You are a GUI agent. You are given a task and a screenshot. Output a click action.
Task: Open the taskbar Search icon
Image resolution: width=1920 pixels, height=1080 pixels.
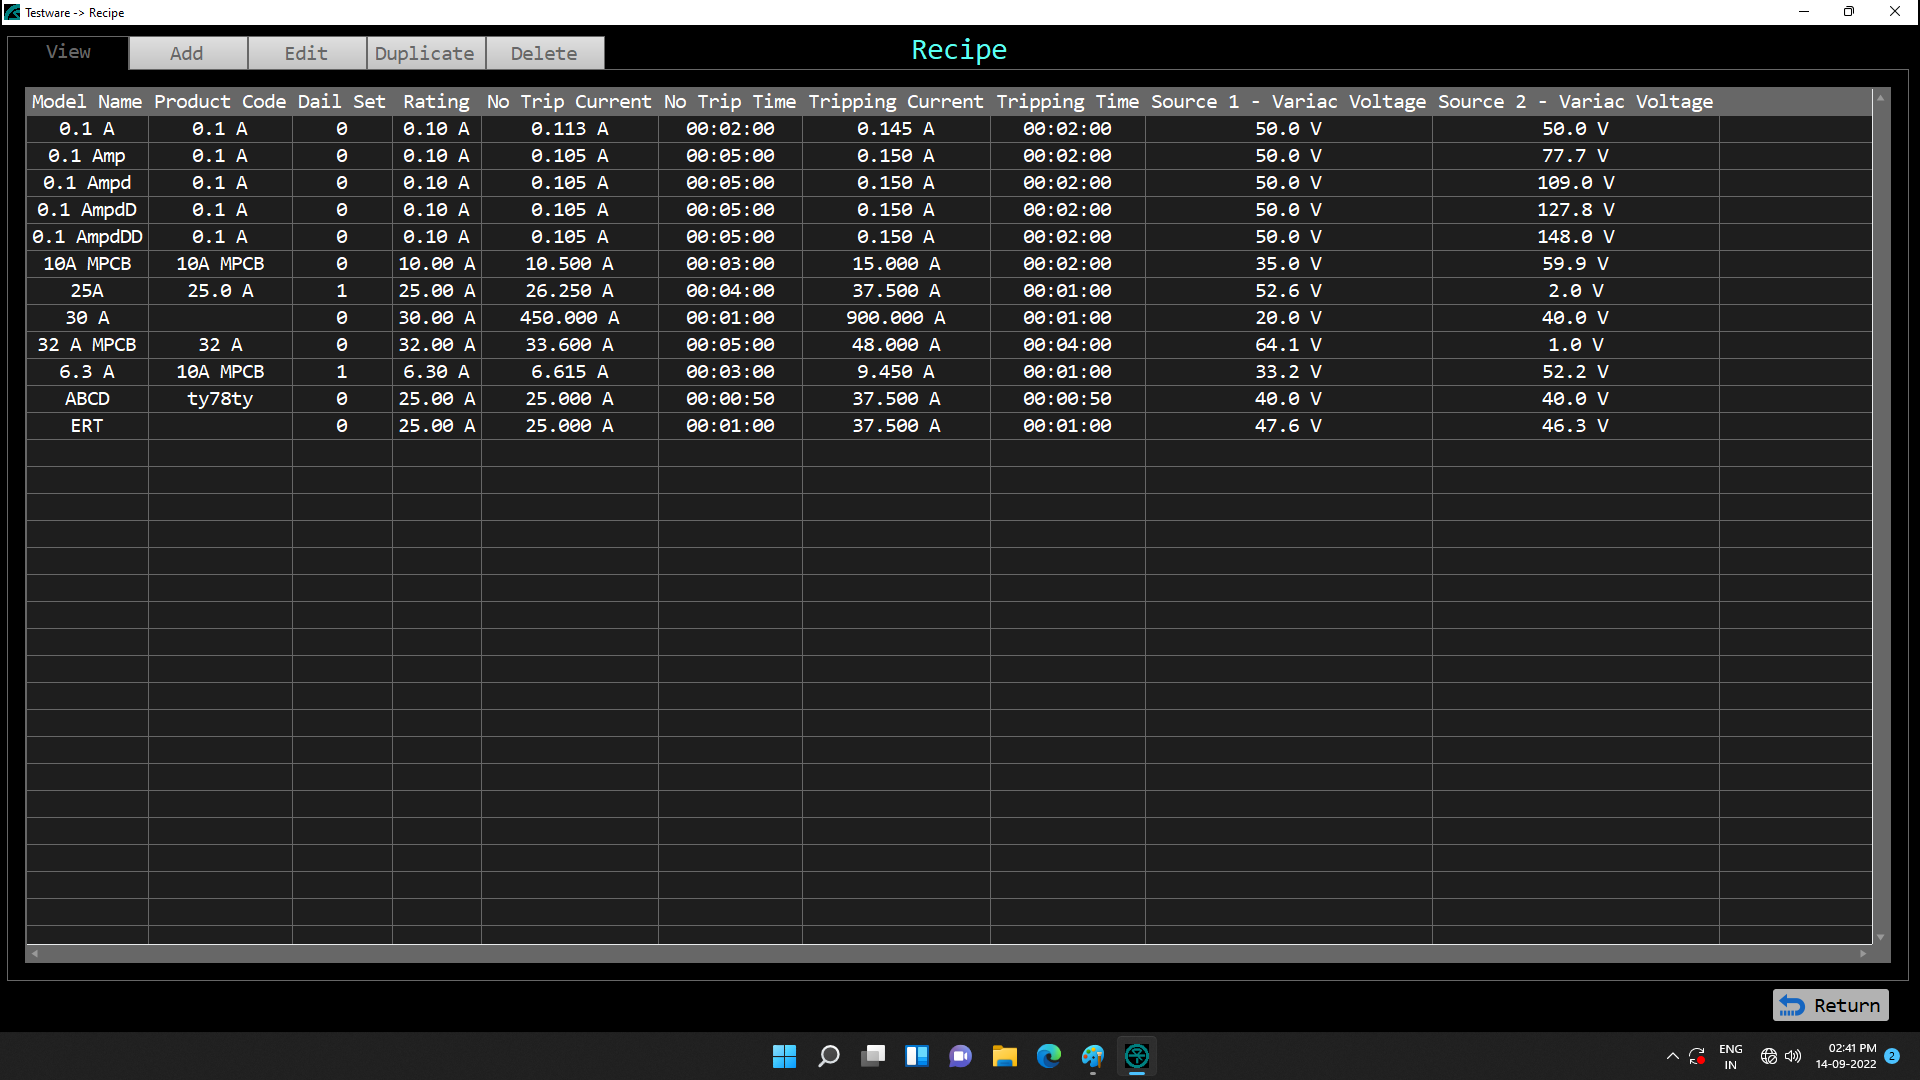[x=829, y=1056]
